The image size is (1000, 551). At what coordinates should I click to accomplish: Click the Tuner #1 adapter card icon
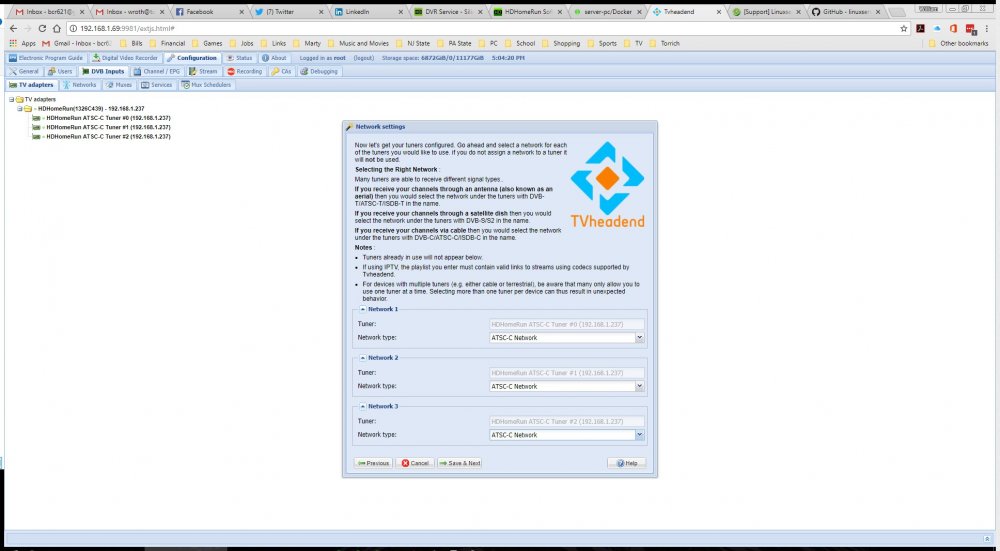pos(36,128)
